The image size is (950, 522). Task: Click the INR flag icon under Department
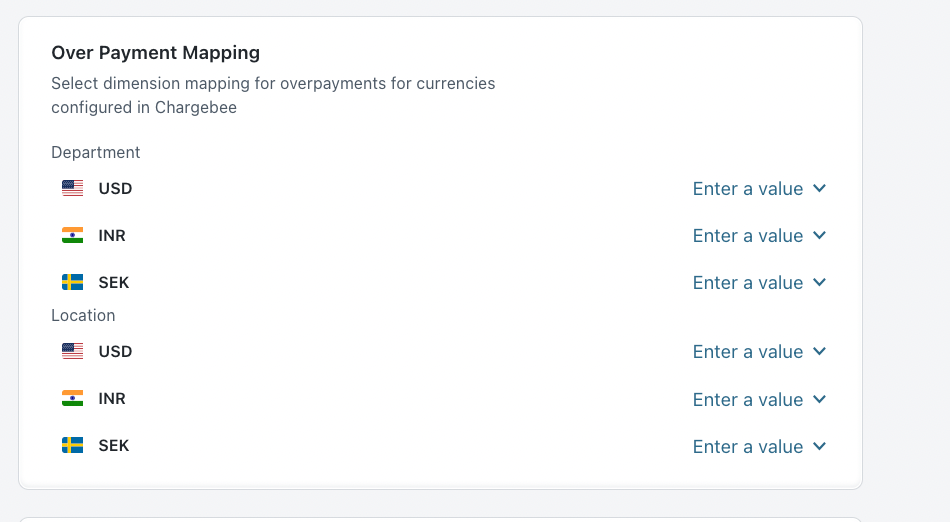72,235
